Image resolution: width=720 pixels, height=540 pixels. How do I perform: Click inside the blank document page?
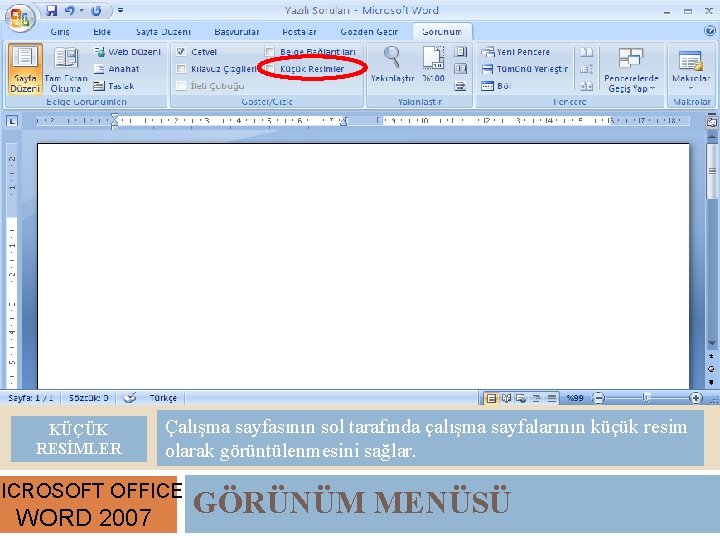click(x=363, y=266)
